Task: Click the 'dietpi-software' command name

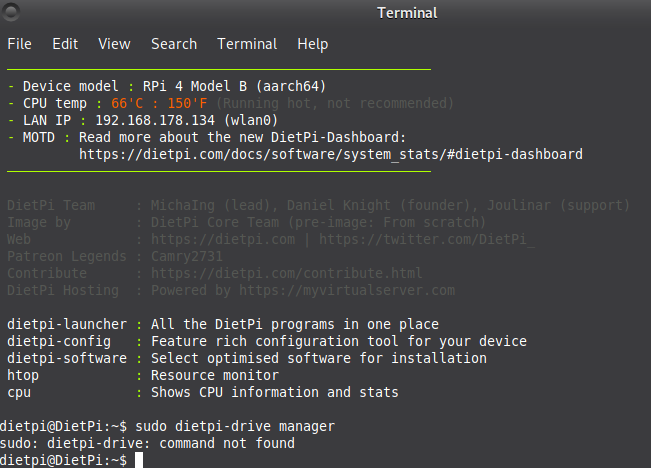Action: click(67, 358)
